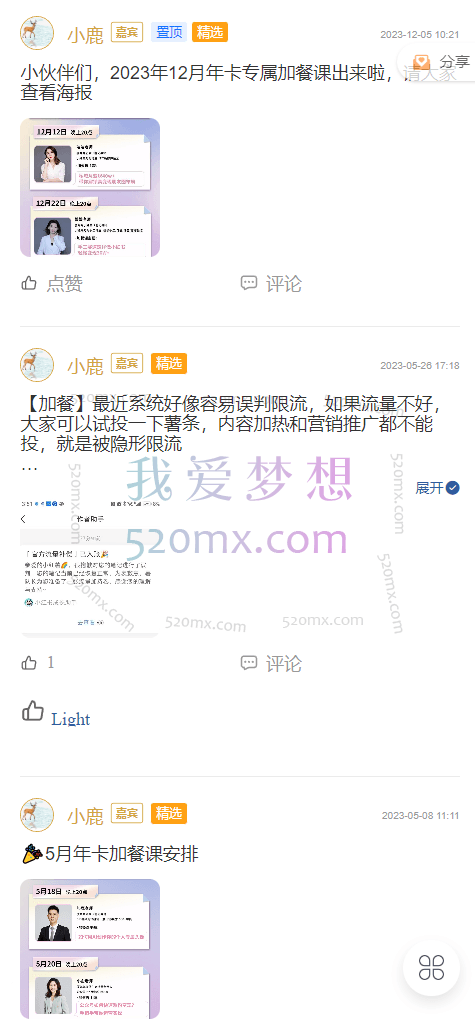475x1027 pixels.
Task: Open the username 小鹿 on the May 26 post
Action: pos(85,365)
